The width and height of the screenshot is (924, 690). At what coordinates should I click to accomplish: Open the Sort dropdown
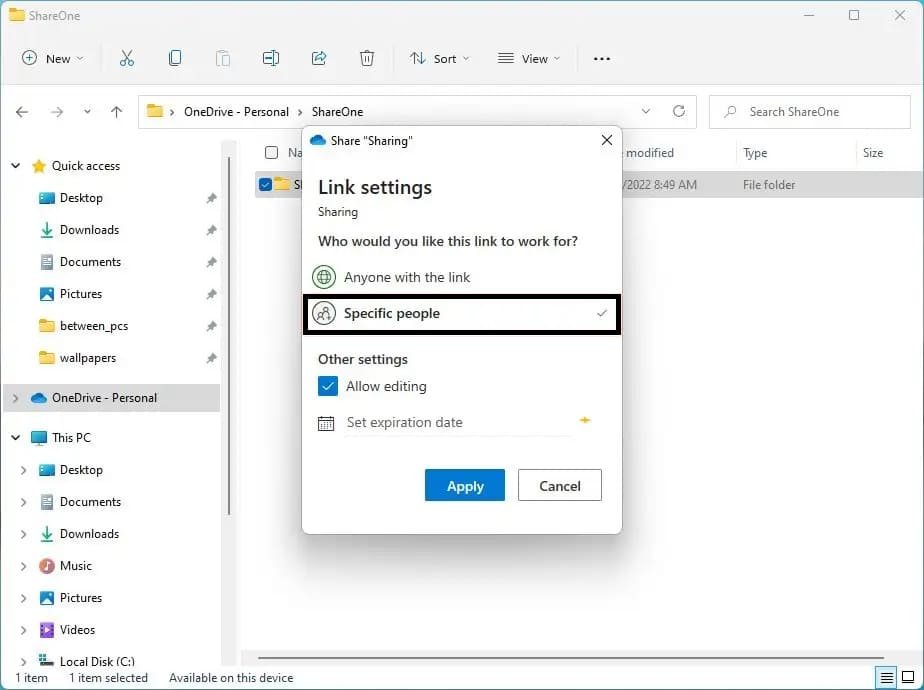pyautogui.click(x=439, y=59)
